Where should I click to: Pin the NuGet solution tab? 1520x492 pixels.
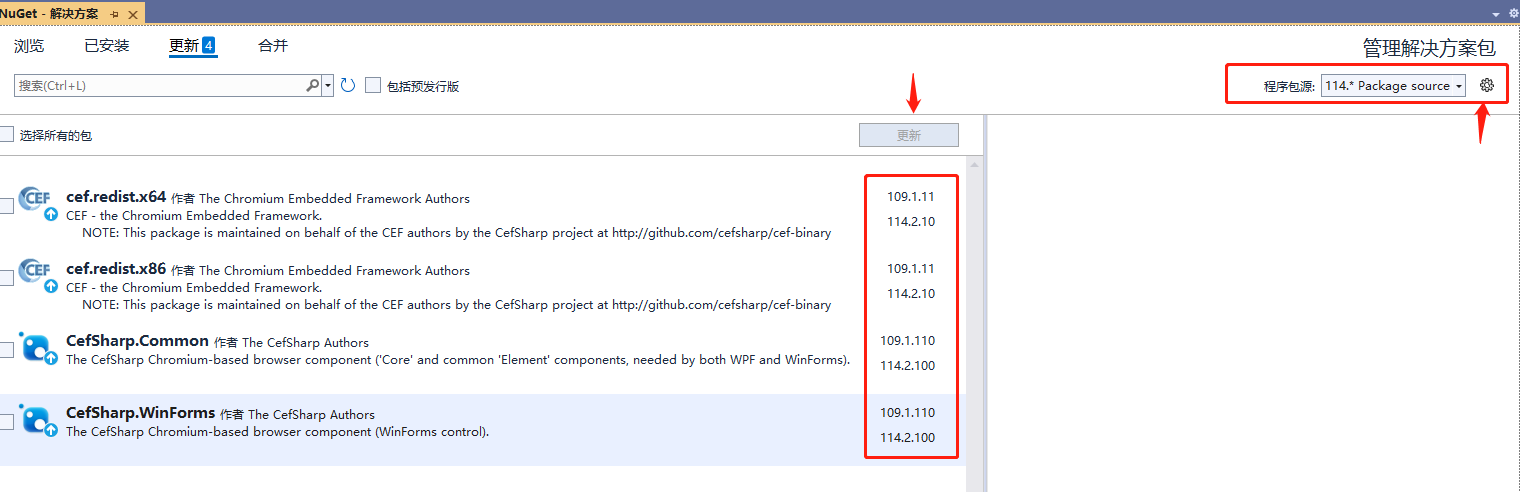pyautogui.click(x=116, y=13)
